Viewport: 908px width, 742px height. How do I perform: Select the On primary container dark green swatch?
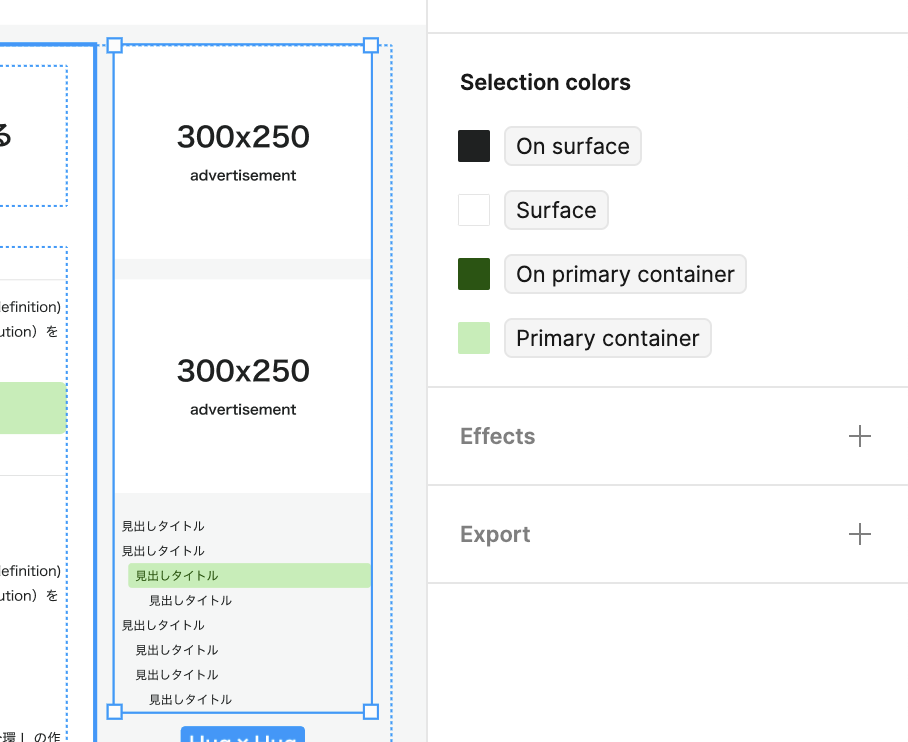pos(474,274)
